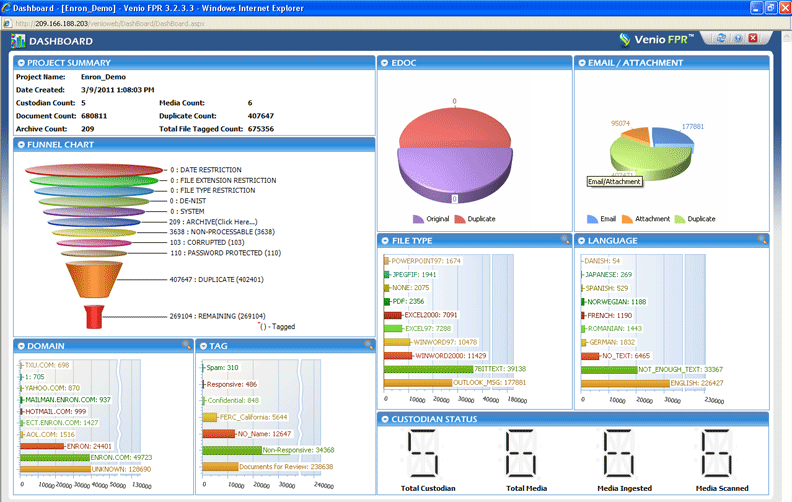Click the Total Media digit display
Viewport: 792px width, 502px height.
point(521,453)
